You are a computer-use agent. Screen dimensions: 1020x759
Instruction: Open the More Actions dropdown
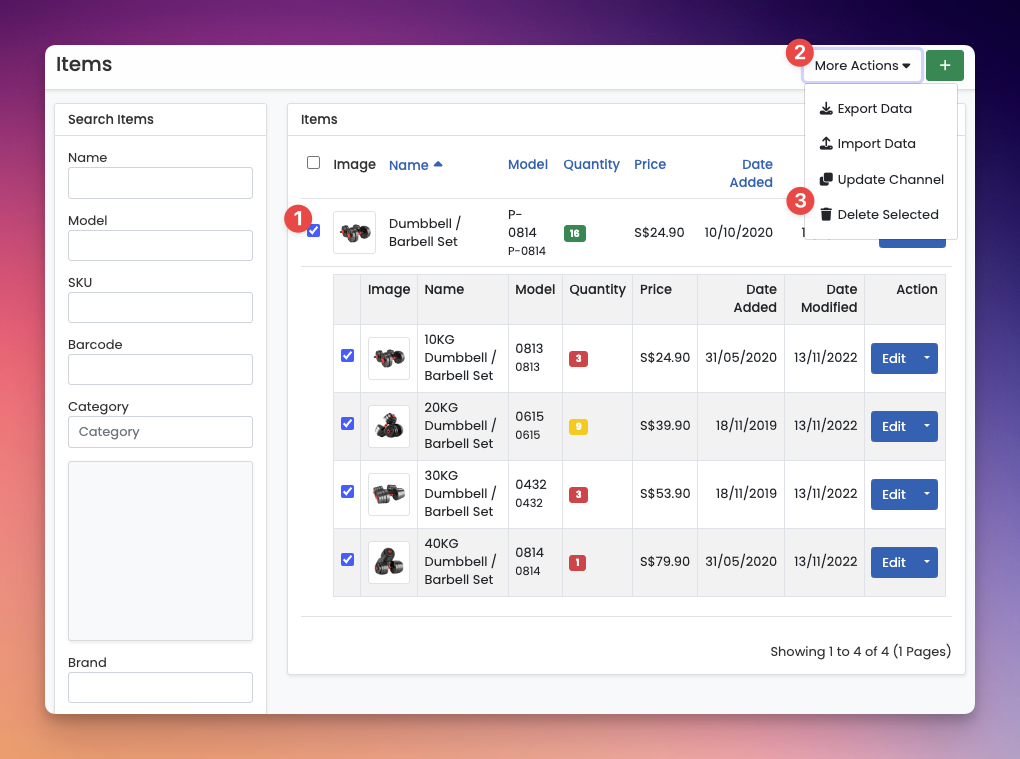(x=861, y=66)
